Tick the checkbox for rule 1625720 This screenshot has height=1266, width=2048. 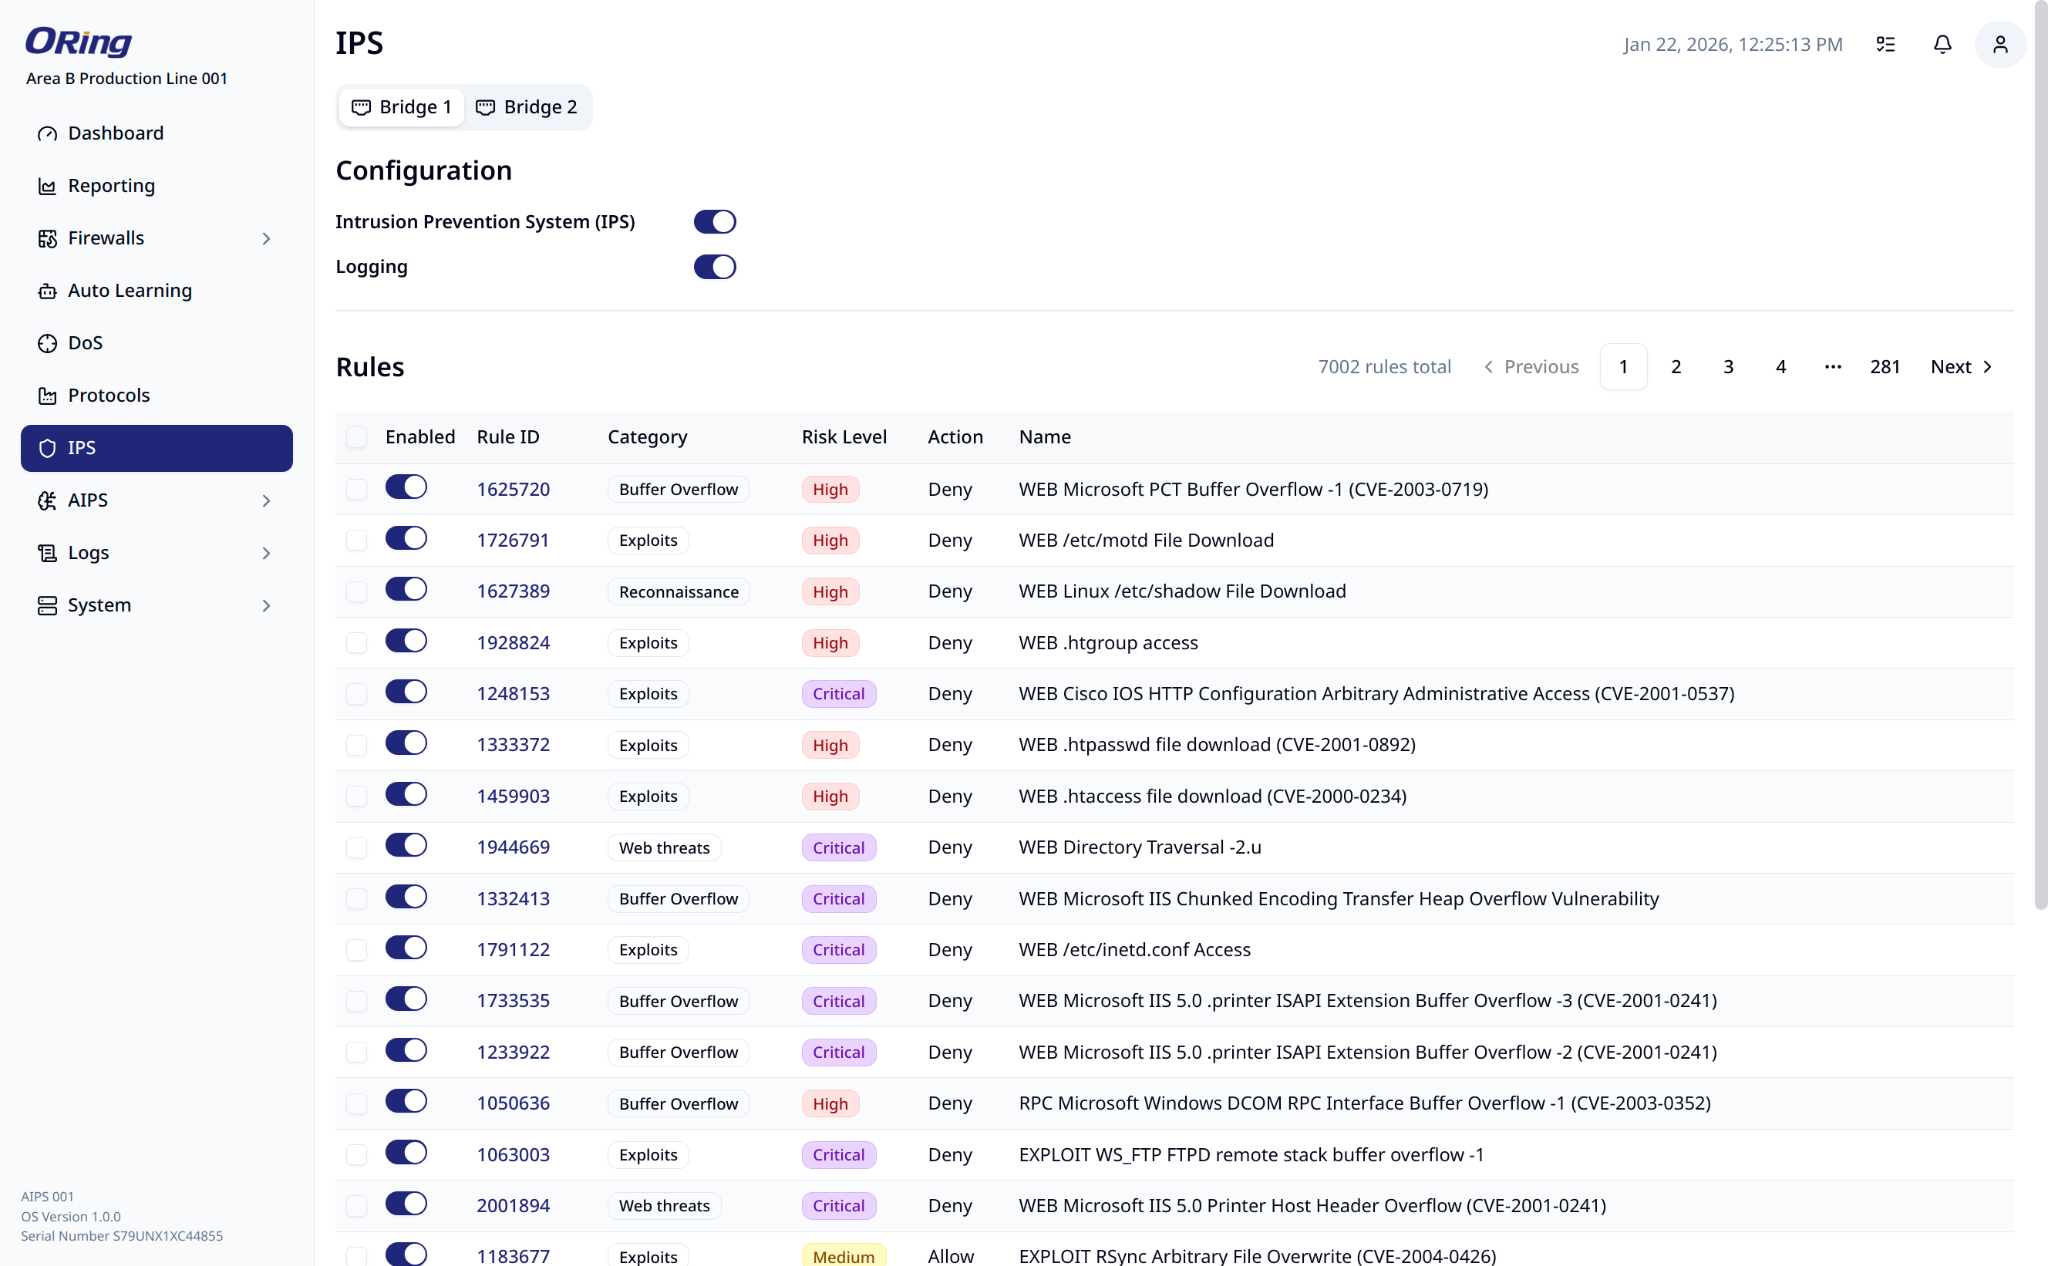(356, 489)
